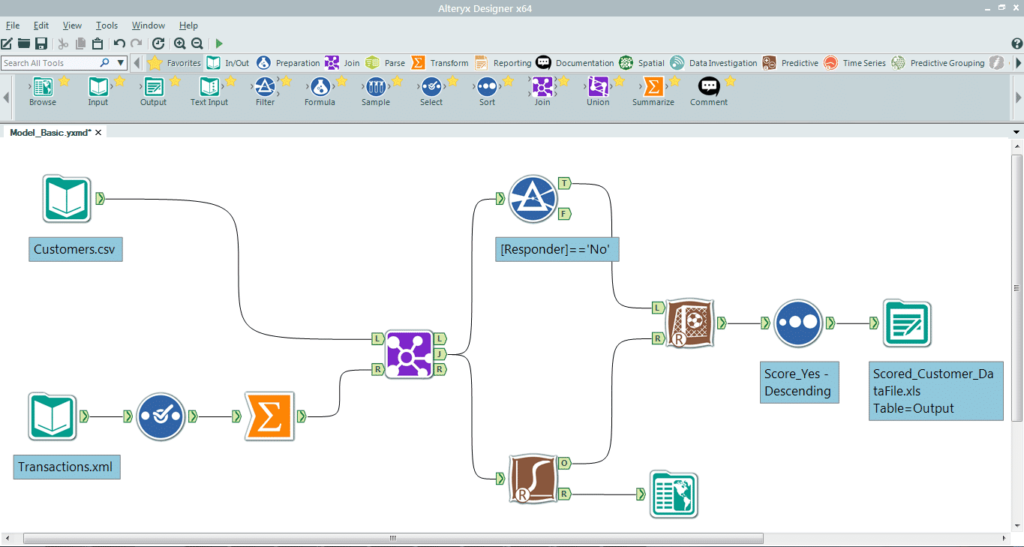The height and width of the screenshot is (547, 1024).
Task: Switch to the Predictive tool category
Action: [x=790, y=63]
